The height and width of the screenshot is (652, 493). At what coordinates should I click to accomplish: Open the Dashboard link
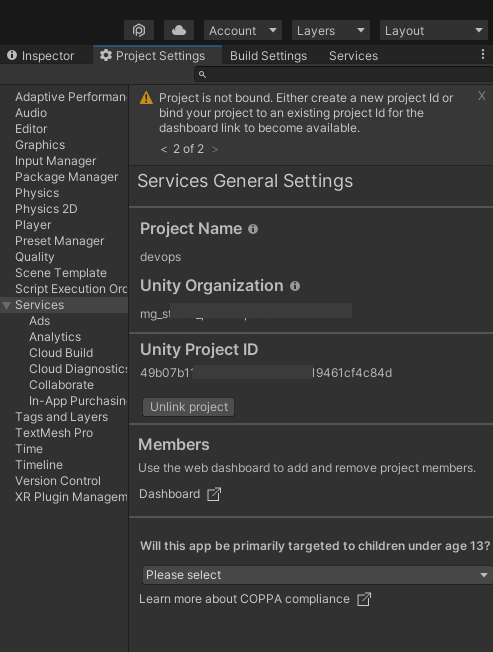pyautogui.click(x=170, y=494)
